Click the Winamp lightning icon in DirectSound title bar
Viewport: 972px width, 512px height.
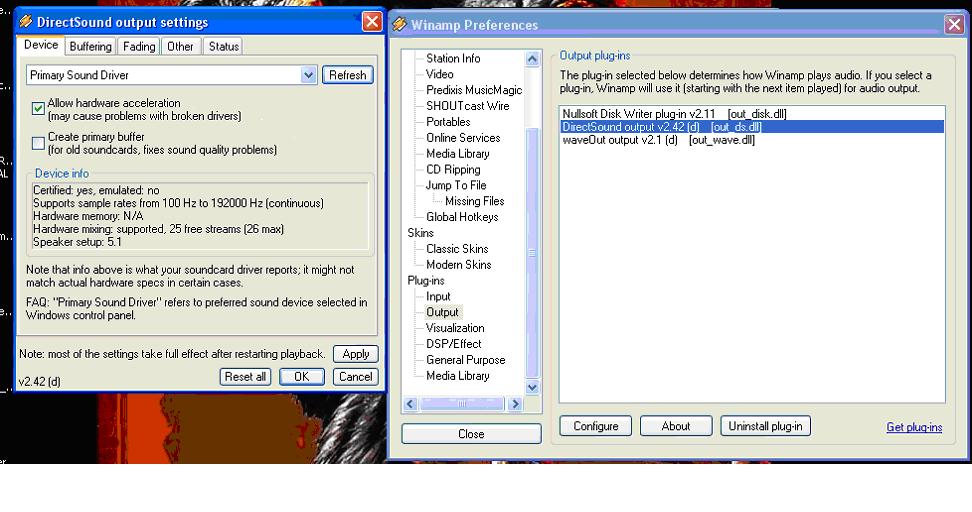(x=25, y=22)
